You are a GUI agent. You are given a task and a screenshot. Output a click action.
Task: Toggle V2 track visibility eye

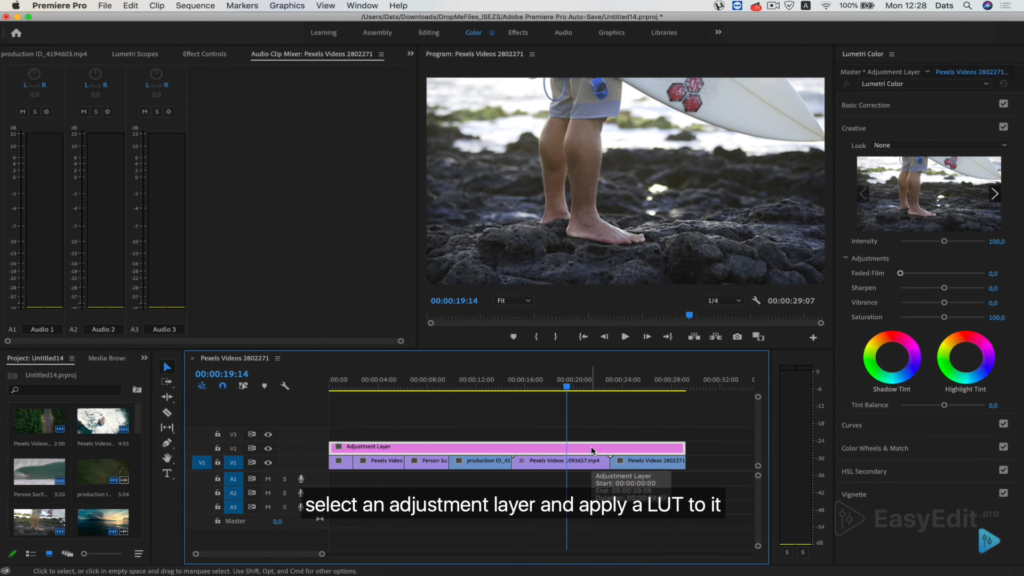268,449
